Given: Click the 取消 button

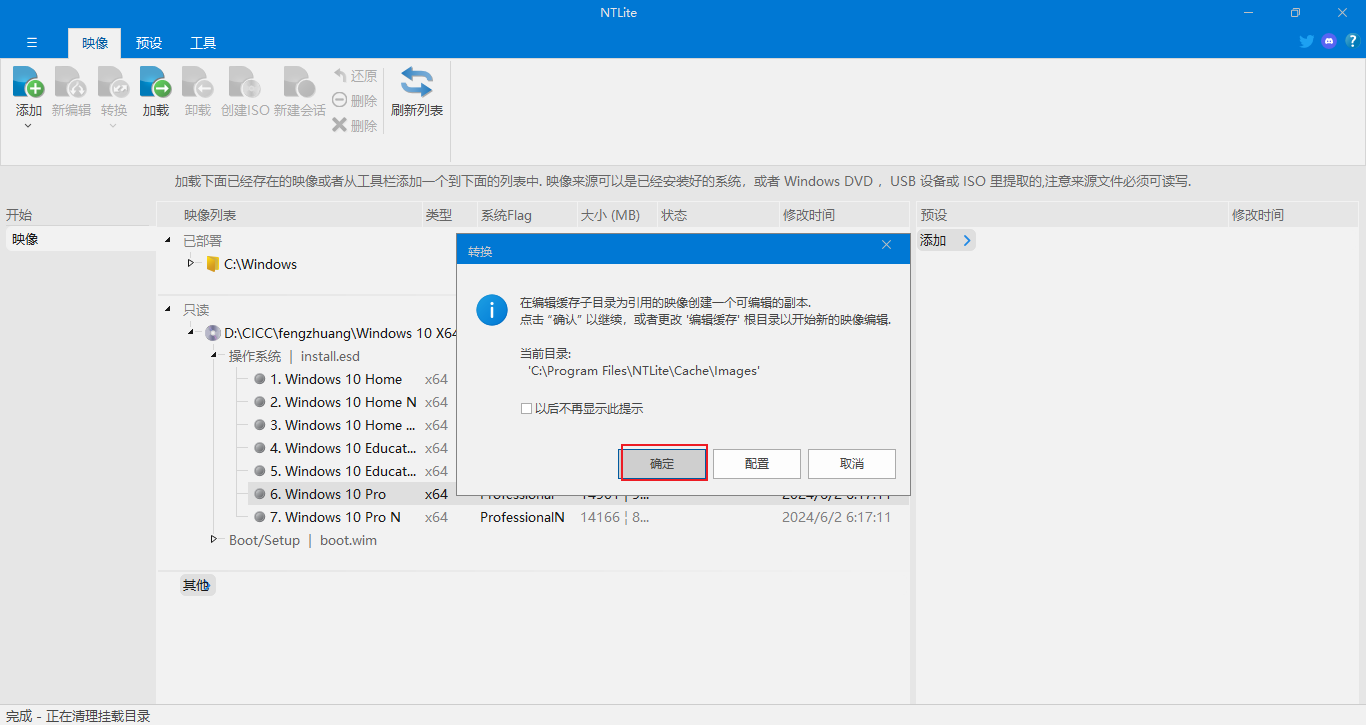Looking at the screenshot, I should [x=852, y=464].
